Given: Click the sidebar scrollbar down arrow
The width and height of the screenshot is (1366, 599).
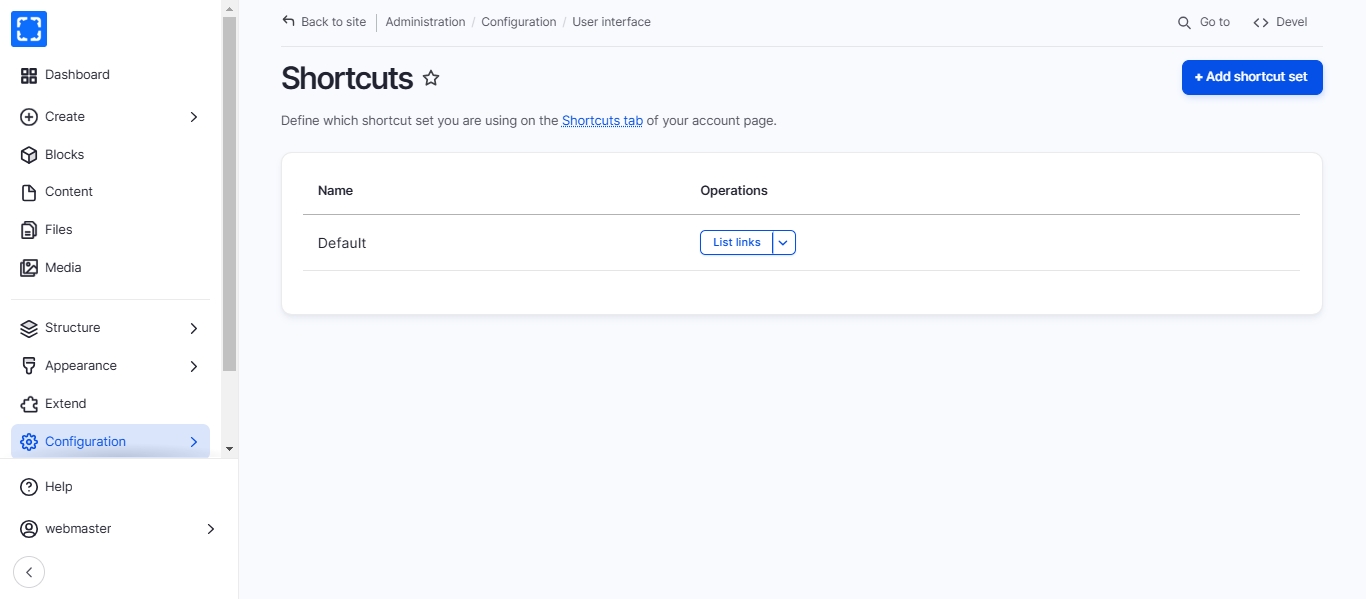Looking at the screenshot, I should click(x=229, y=449).
